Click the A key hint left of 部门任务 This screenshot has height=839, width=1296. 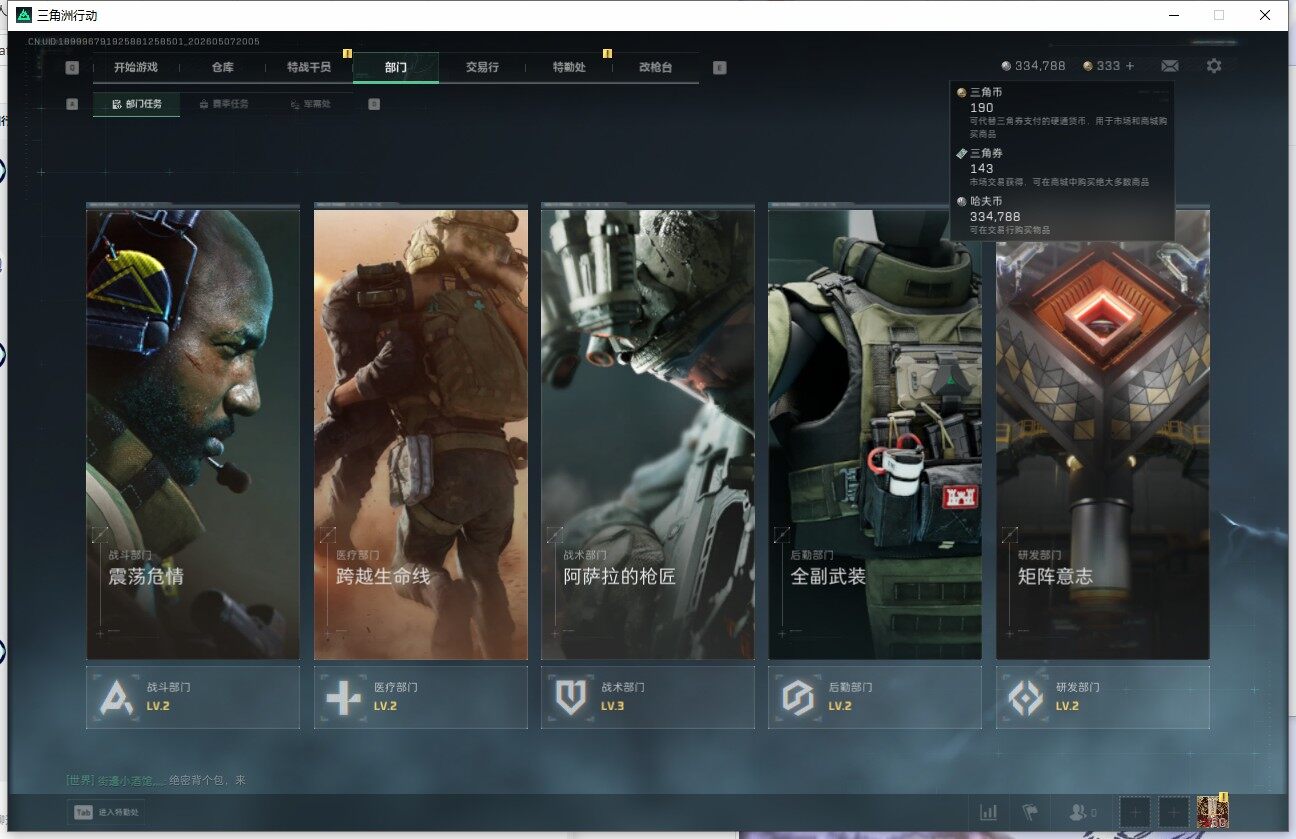coord(72,104)
